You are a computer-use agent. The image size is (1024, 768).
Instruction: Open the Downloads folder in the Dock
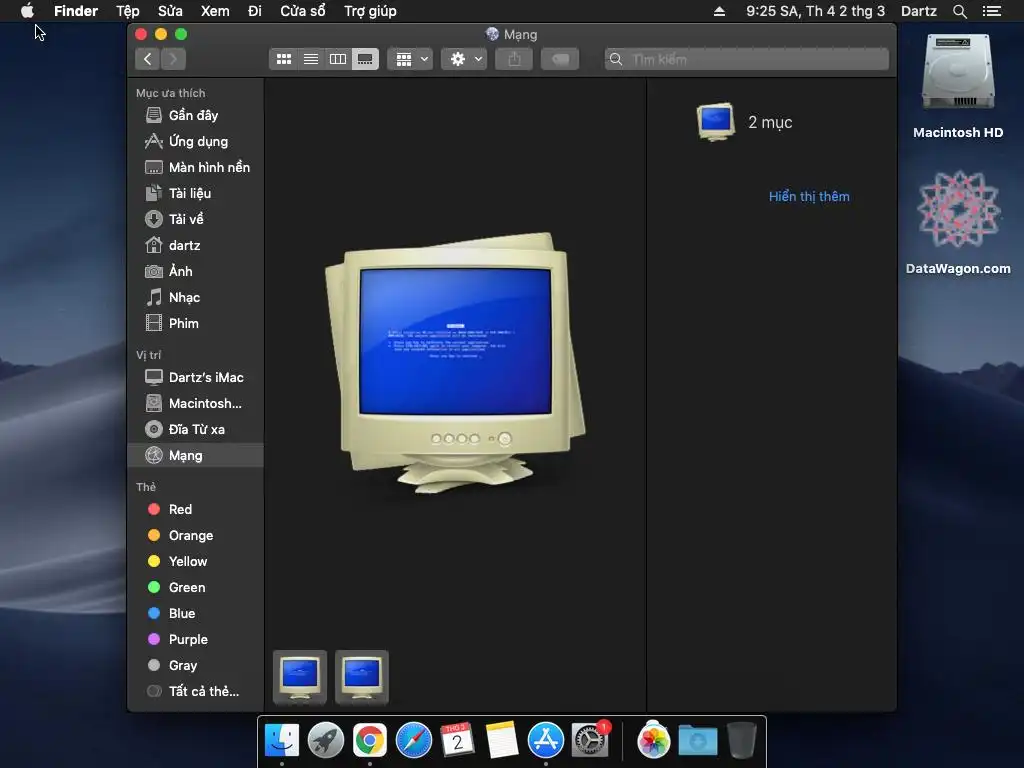697,741
